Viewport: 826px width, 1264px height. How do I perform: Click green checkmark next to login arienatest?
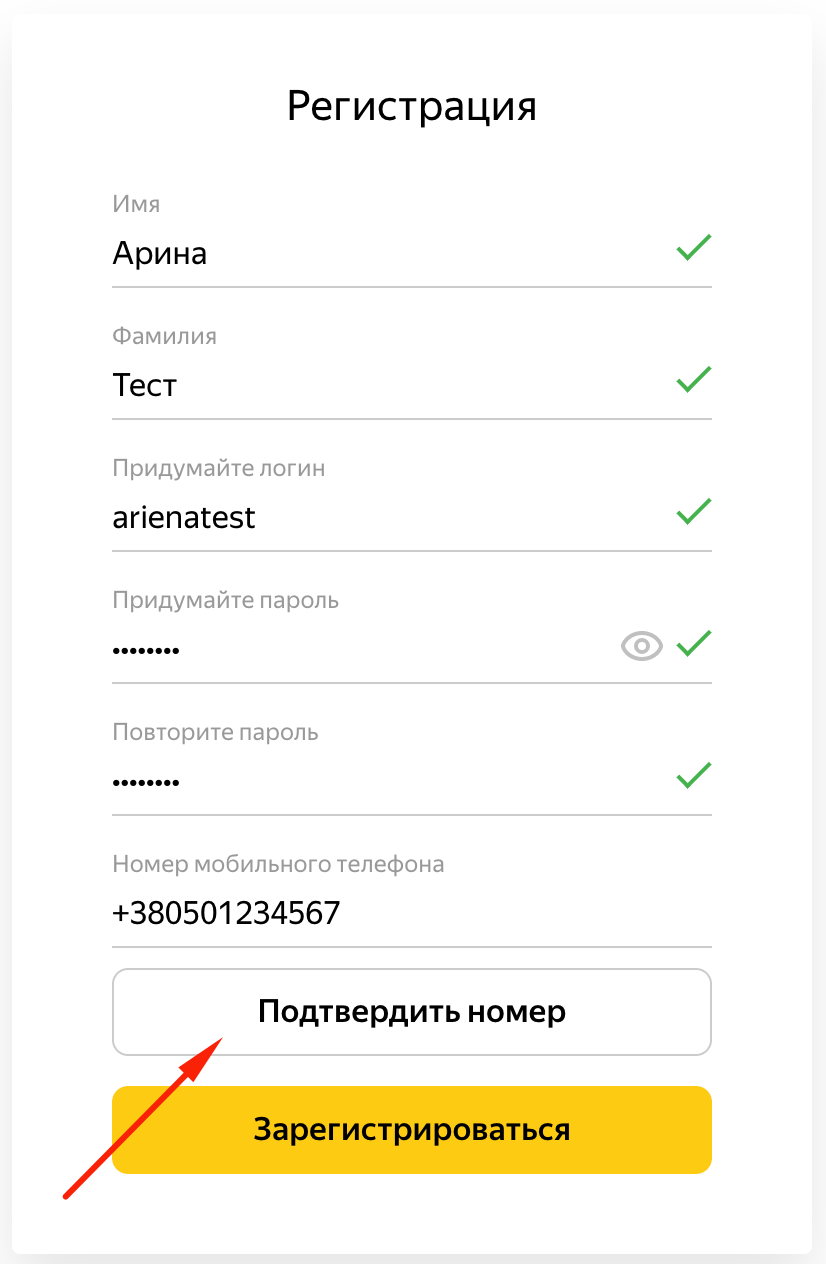coord(693,511)
